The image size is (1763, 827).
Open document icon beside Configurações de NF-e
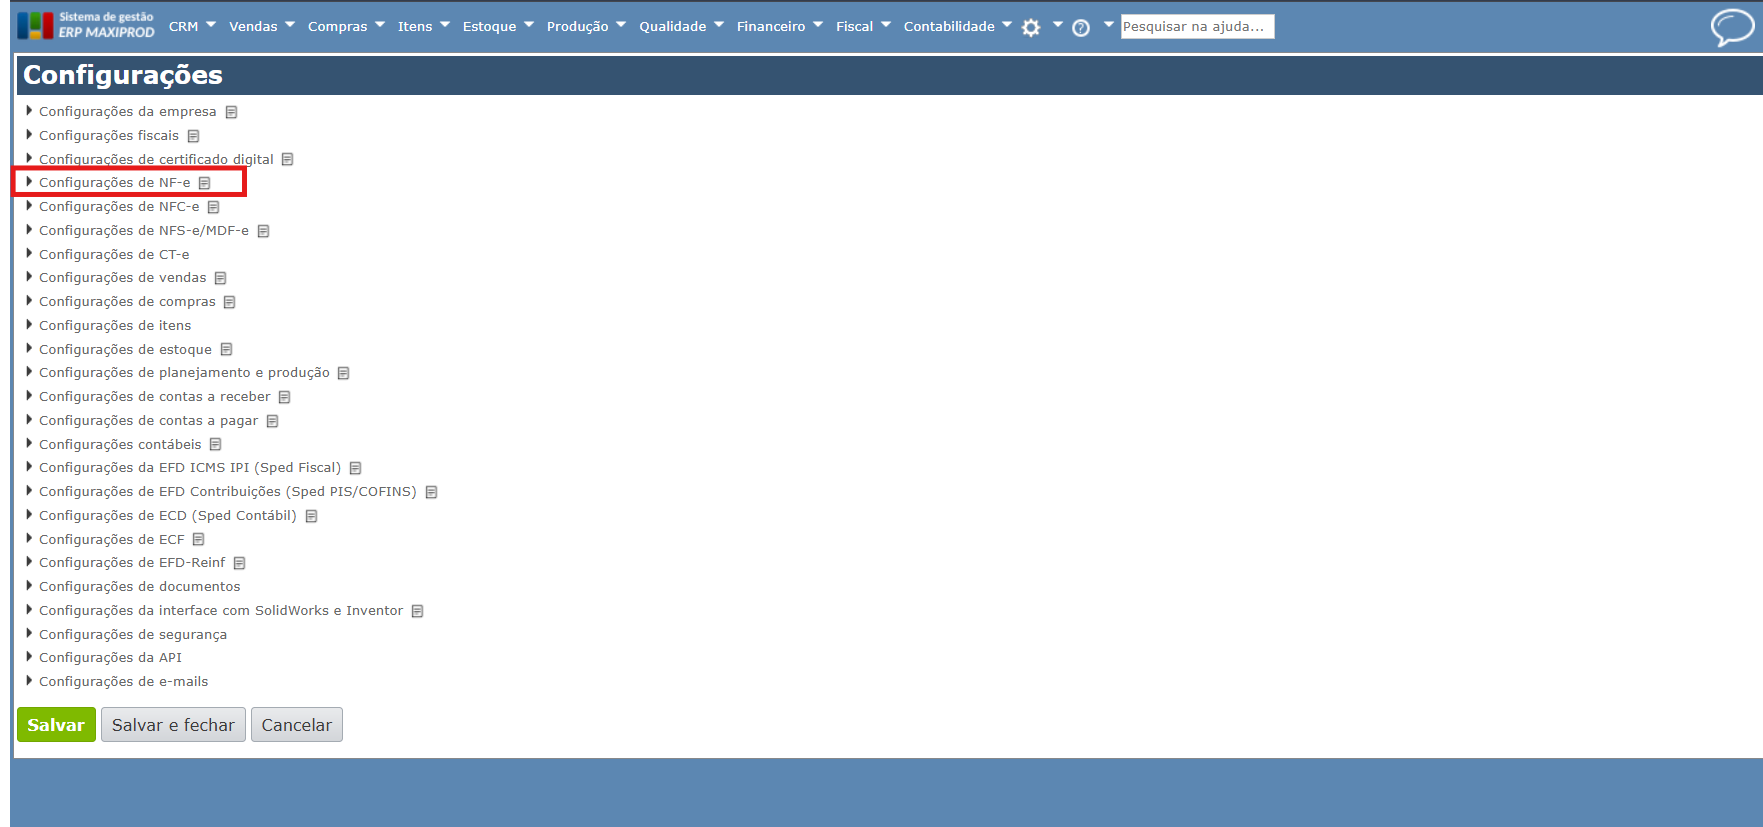pyautogui.click(x=204, y=183)
